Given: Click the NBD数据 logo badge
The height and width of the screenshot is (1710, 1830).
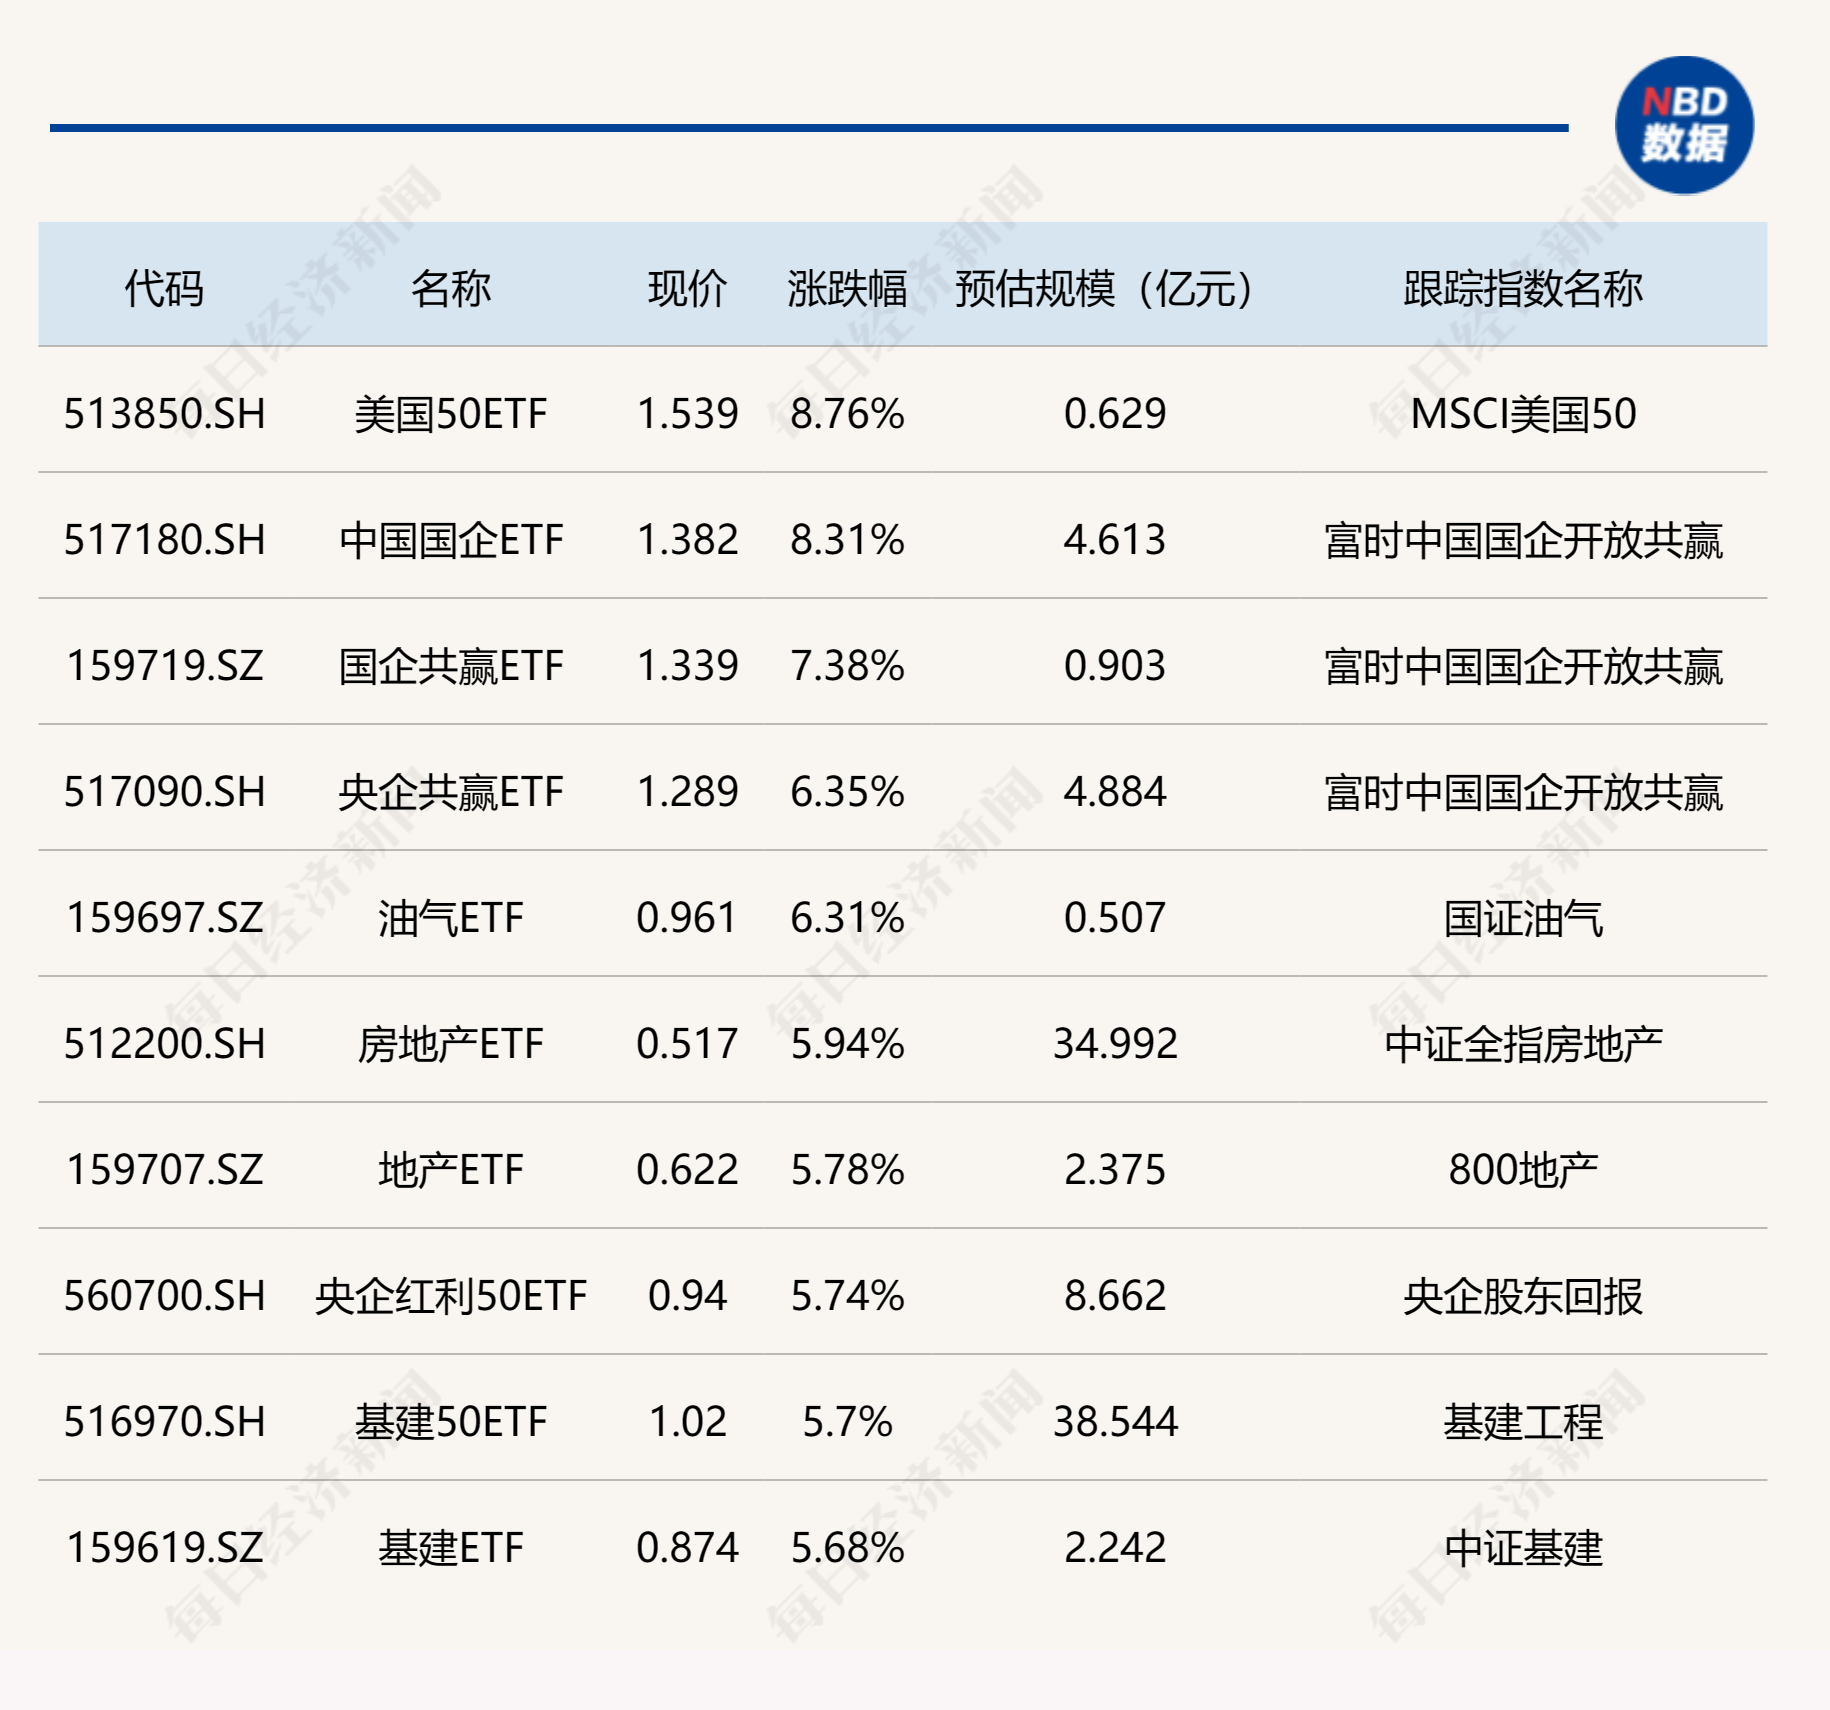Looking at the screenshot, I should [x=1684, y=125].
